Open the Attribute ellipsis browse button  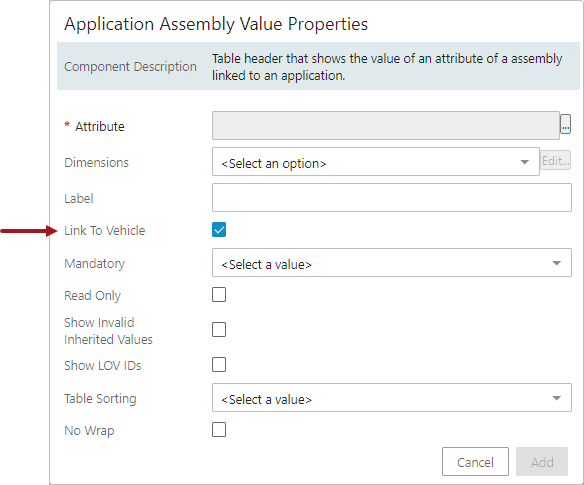[x=565, y=124]
